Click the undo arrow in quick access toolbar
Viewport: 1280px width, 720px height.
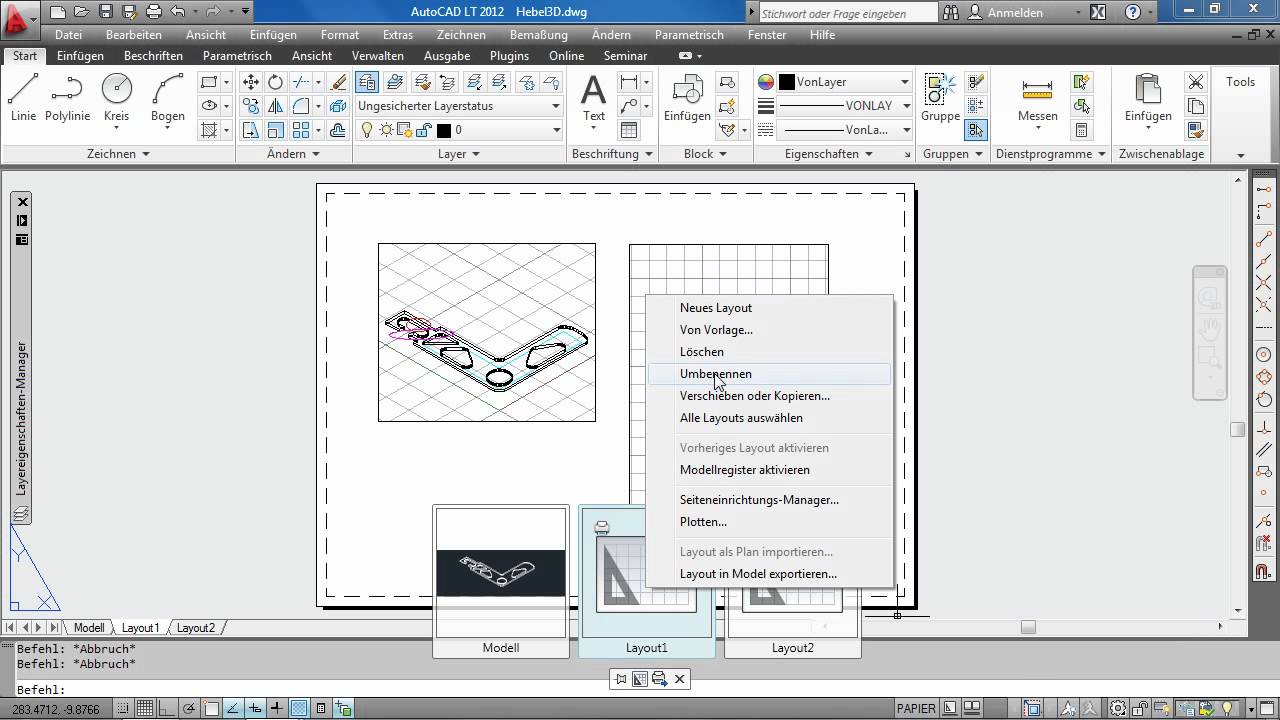click(178, 13)
